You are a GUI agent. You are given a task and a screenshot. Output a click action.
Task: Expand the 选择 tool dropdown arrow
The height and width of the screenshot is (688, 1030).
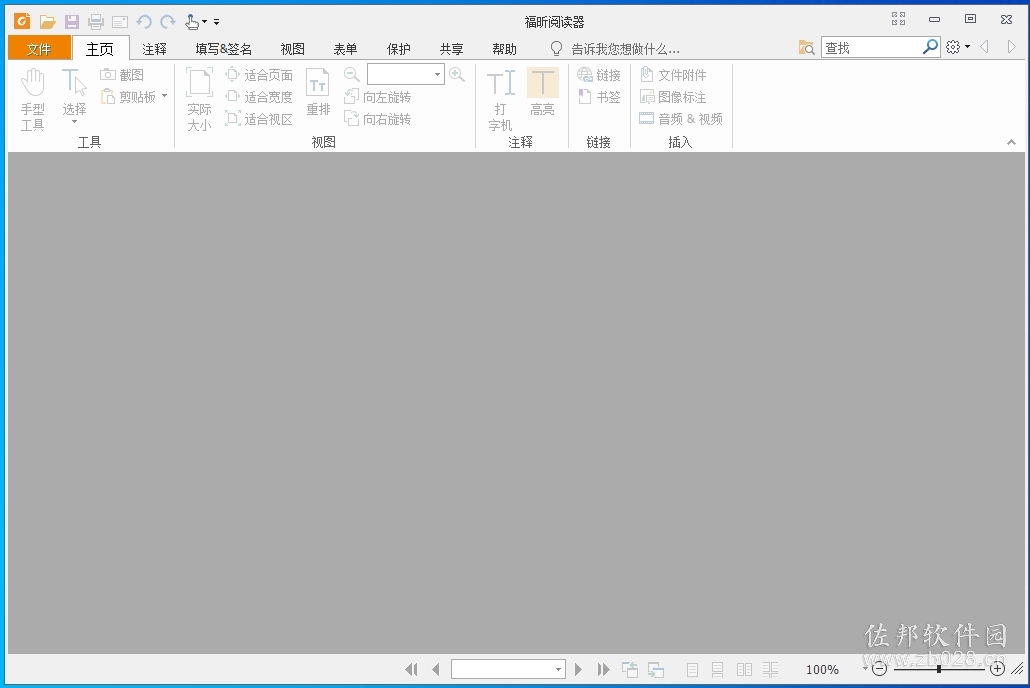tap(74, 122)
